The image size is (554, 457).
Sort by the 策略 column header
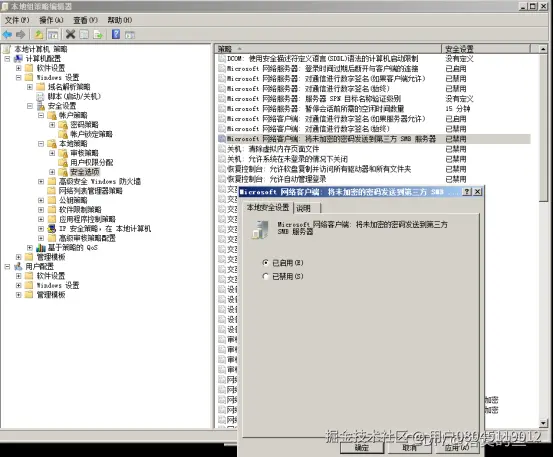coord(328,48)
